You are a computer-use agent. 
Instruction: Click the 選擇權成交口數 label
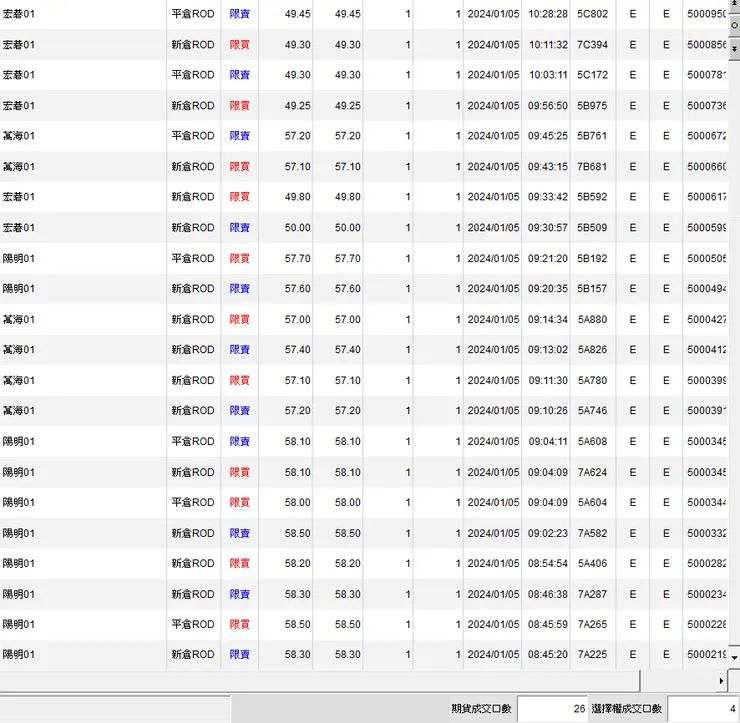click(627, 708)
